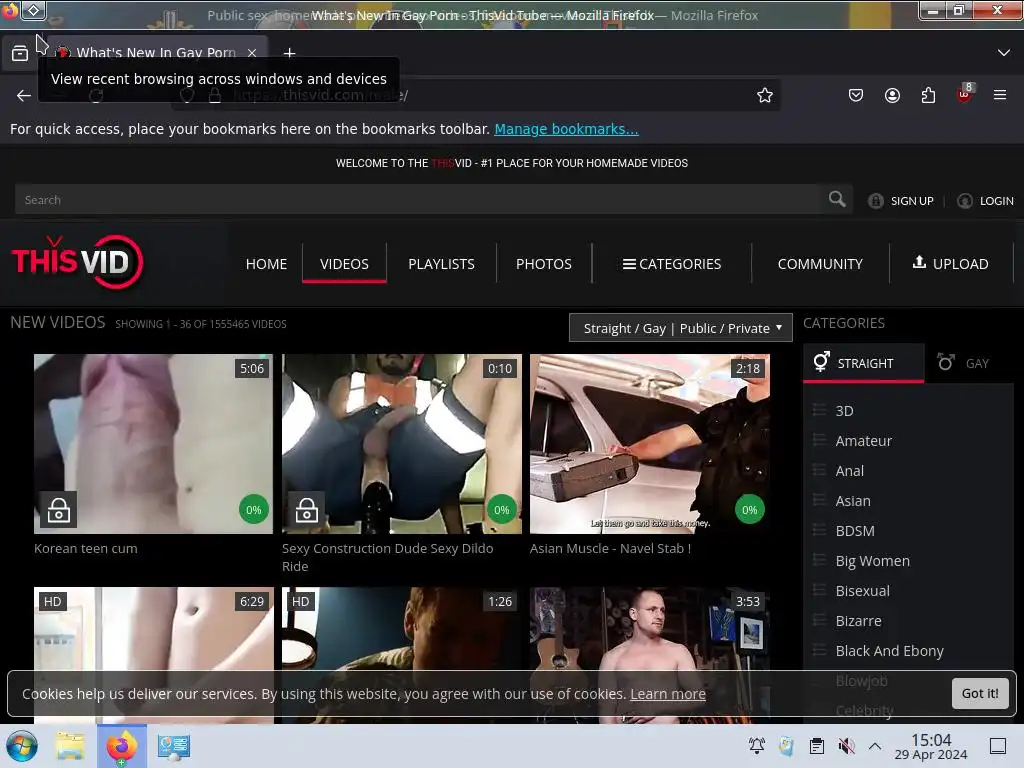This screenshot has height=768, width=1024.
Task: Open the Windows Start menu
Action: click(22, 746)
